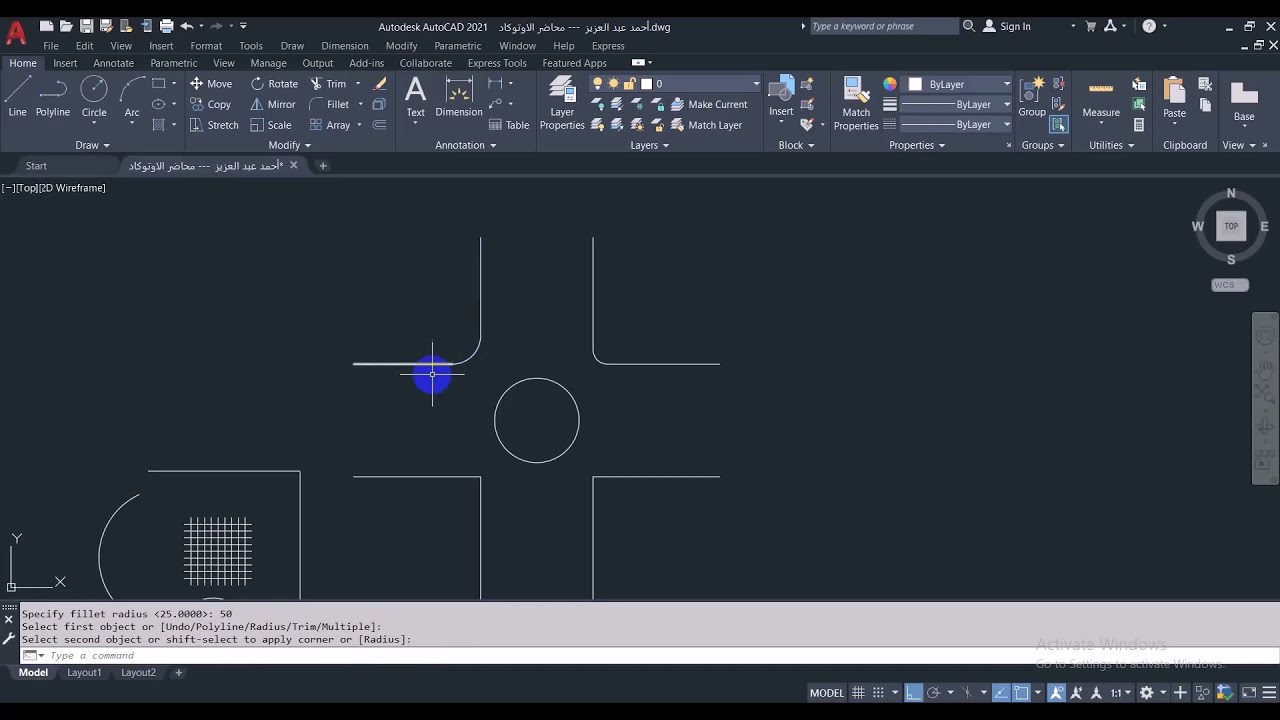The image size is (1280, 720).
Task: Insert a Table
Action: click(x=509, y=125)
